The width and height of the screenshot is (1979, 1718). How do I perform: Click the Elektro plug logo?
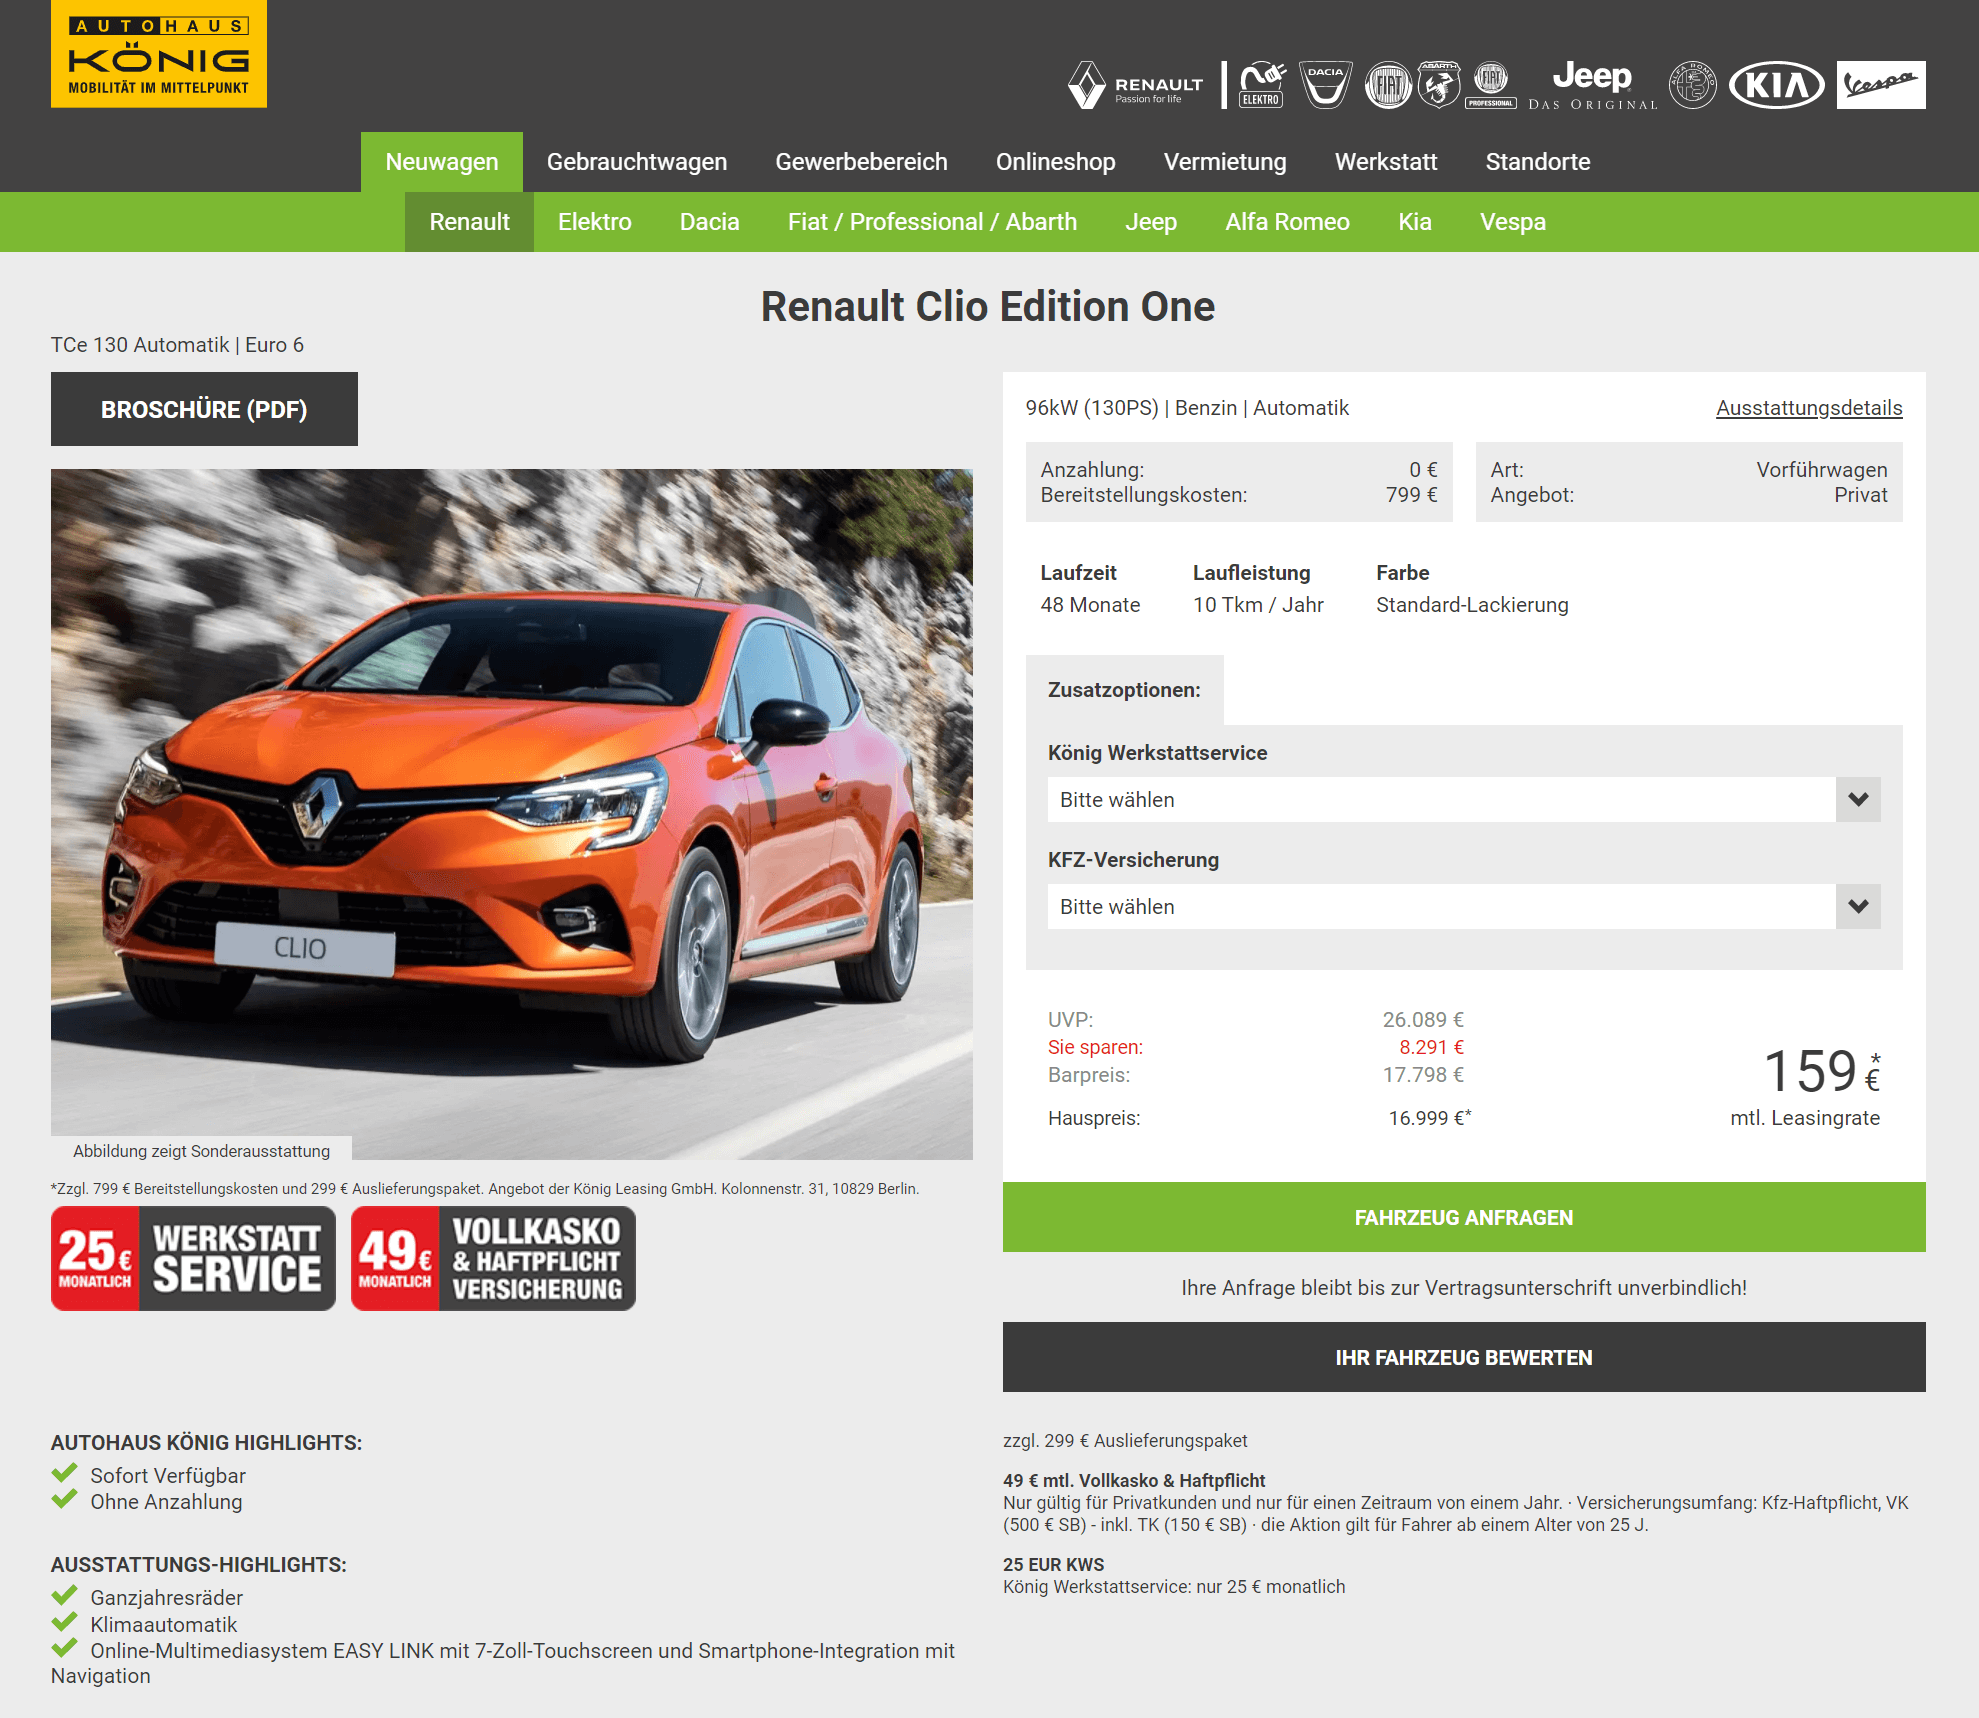(1262, 85)
